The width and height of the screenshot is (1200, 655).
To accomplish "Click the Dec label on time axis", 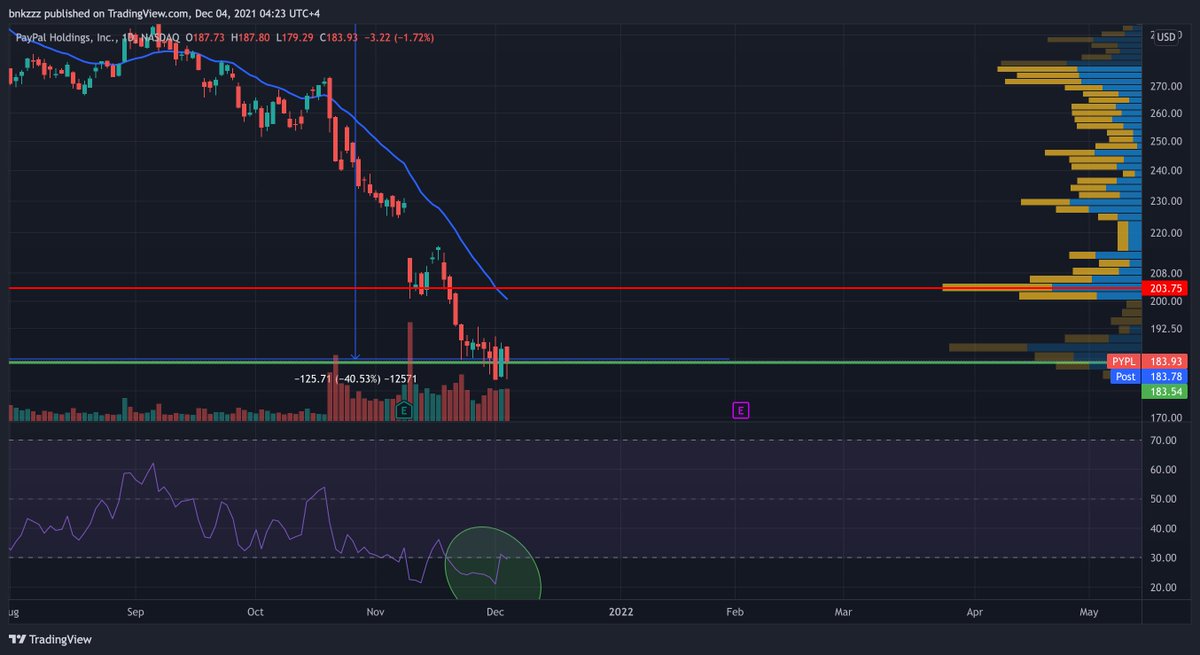I will coord(496,611).
